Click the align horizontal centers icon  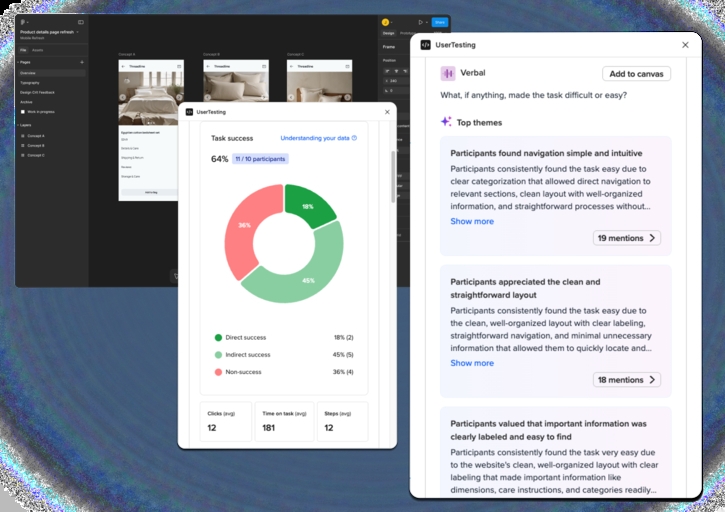(396, 71)
